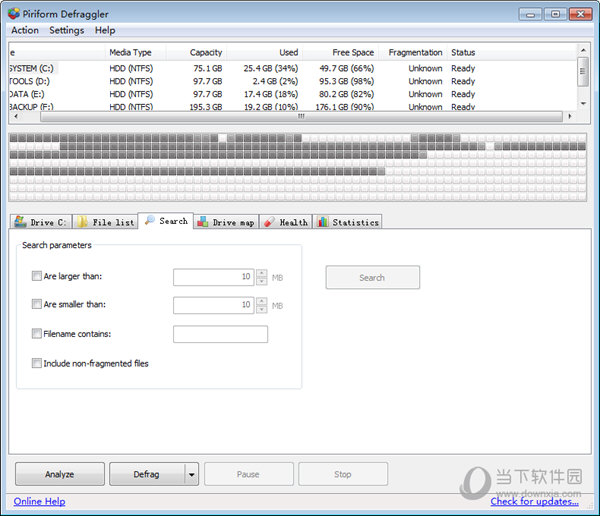The height and width of the screenshot is (516, 600).
Task: Select the DATA (E:) drive row
Action: [293, 94]
